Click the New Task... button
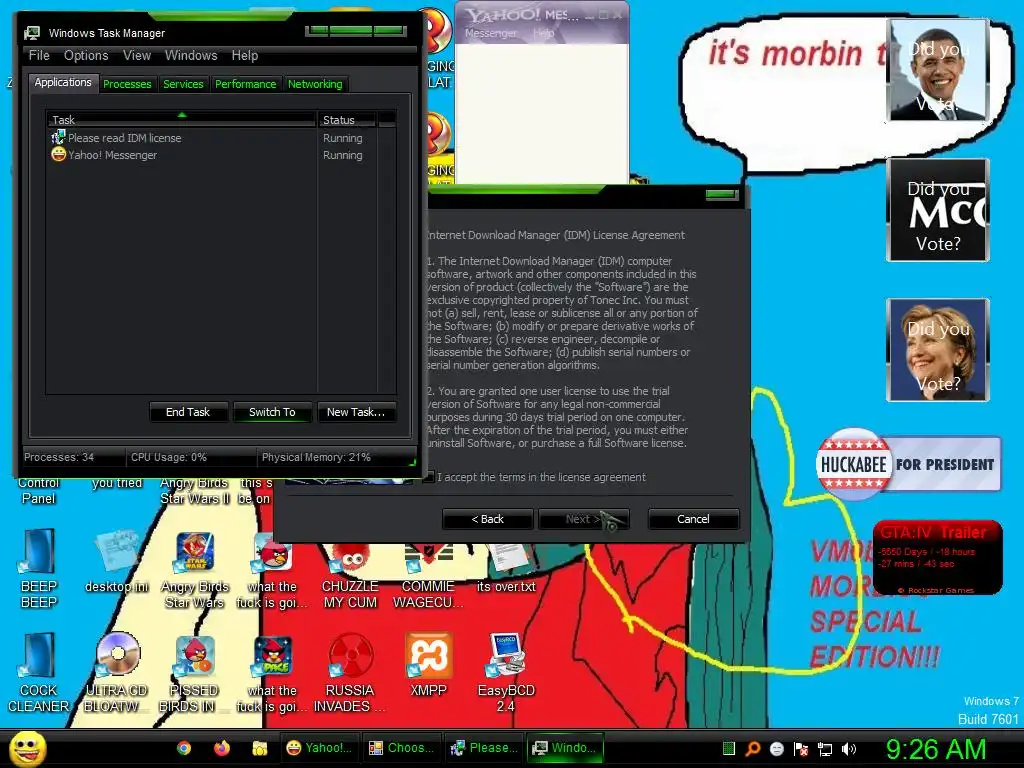The image size is (1024, 768). [356, 412]
